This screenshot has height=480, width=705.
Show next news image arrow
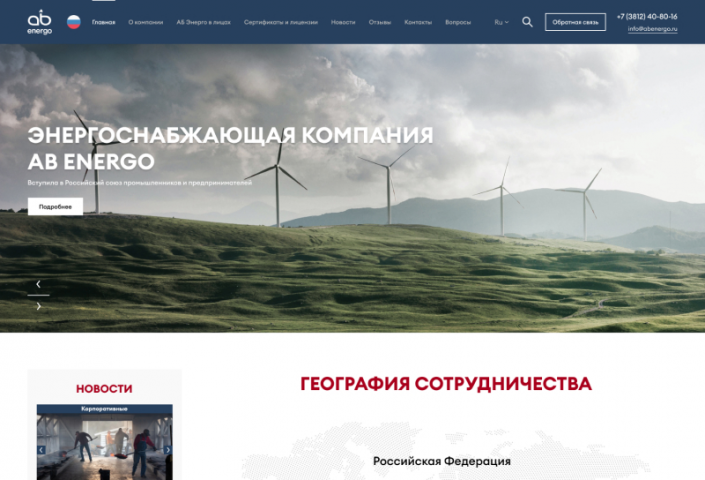coord(168,450)
